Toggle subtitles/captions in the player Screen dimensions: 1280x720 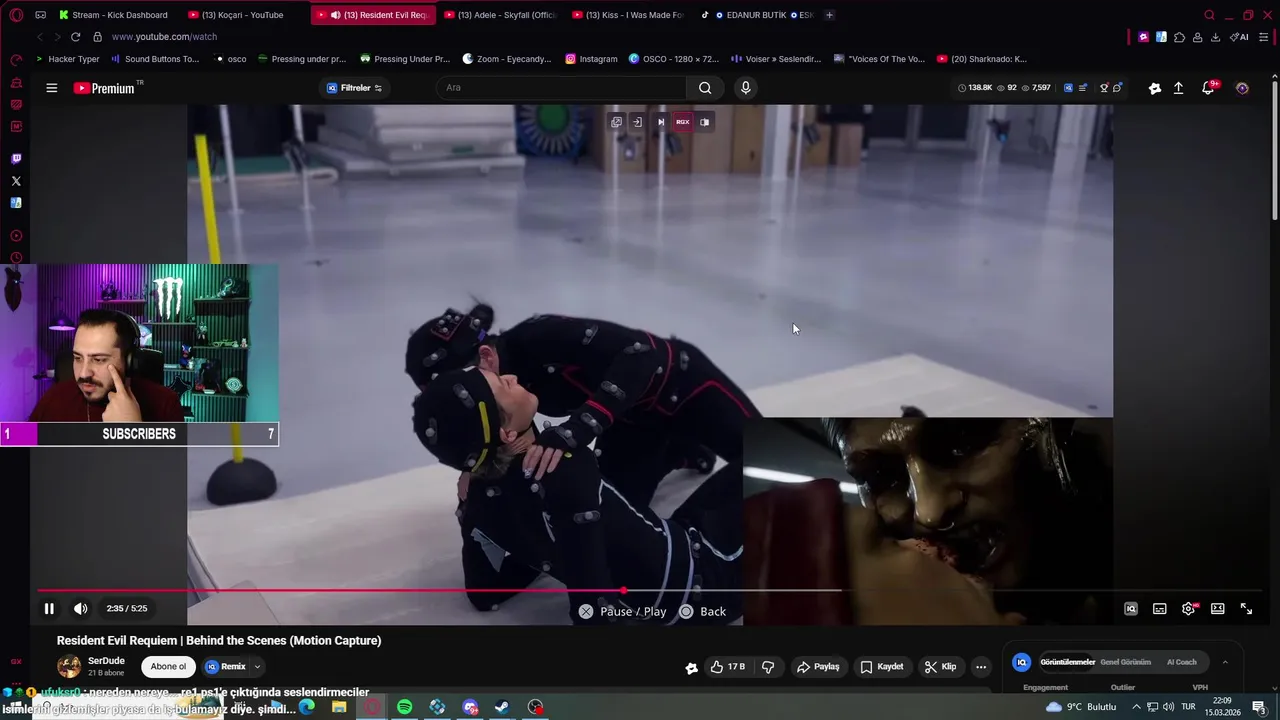(1159, 608)
